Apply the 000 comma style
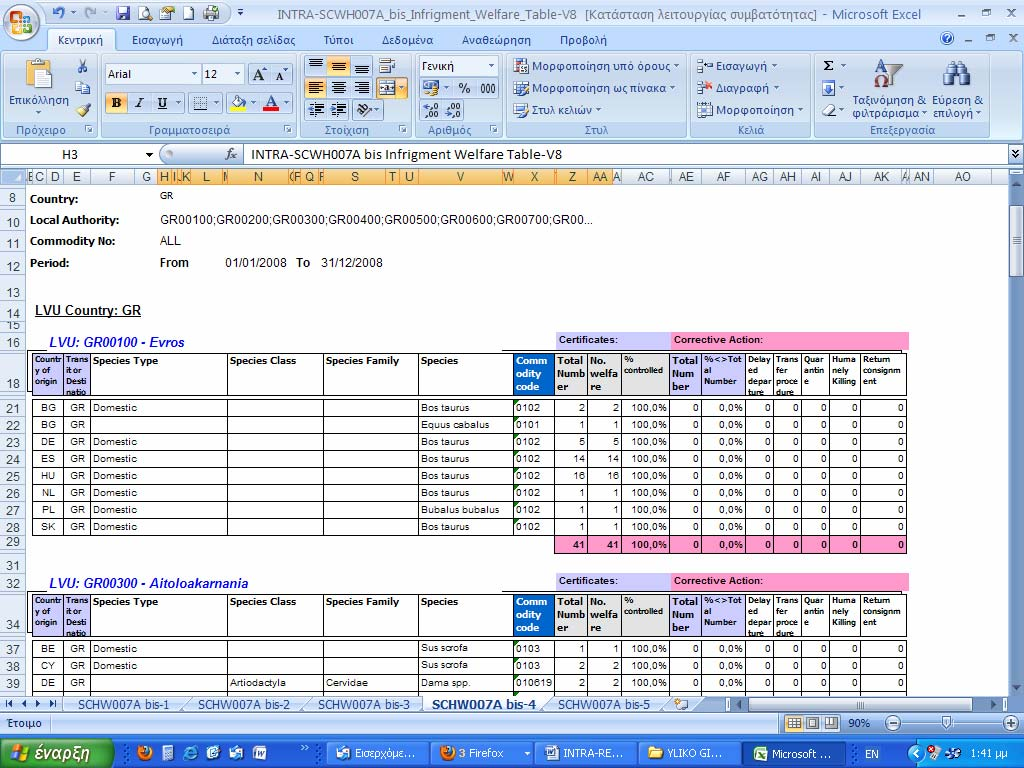Screen dimensions: 1024x768 tap(487, 88)
